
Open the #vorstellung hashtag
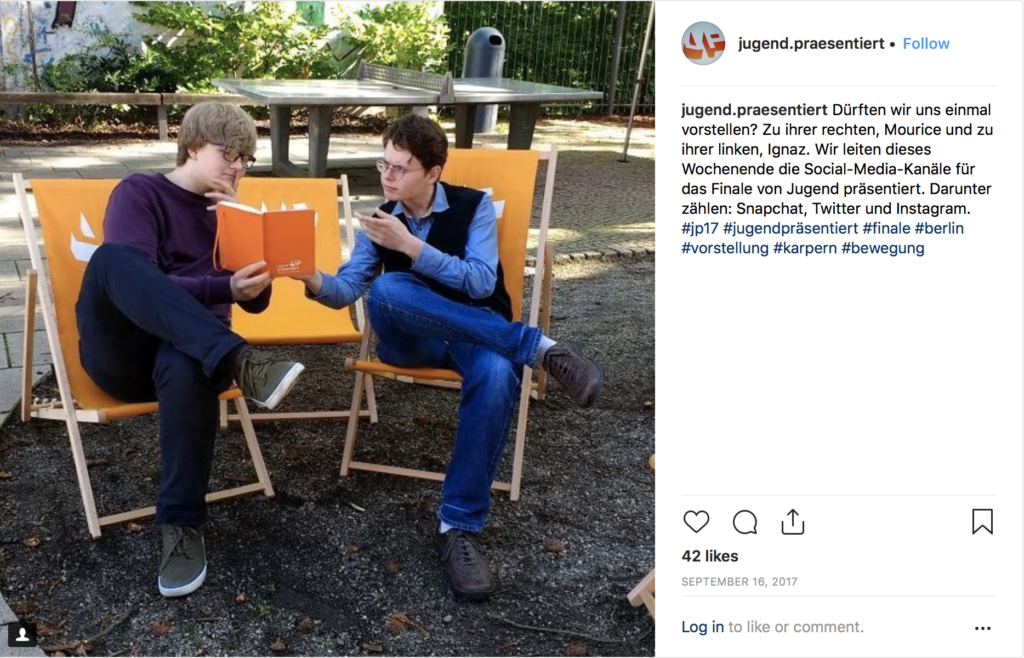coord(725,248)
